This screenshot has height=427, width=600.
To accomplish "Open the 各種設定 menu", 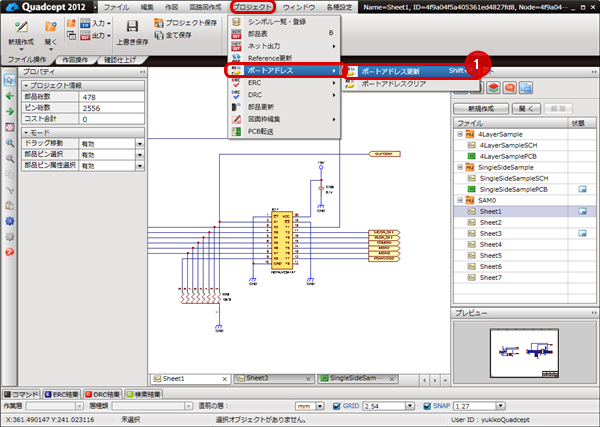I will (x=339, y=7).
